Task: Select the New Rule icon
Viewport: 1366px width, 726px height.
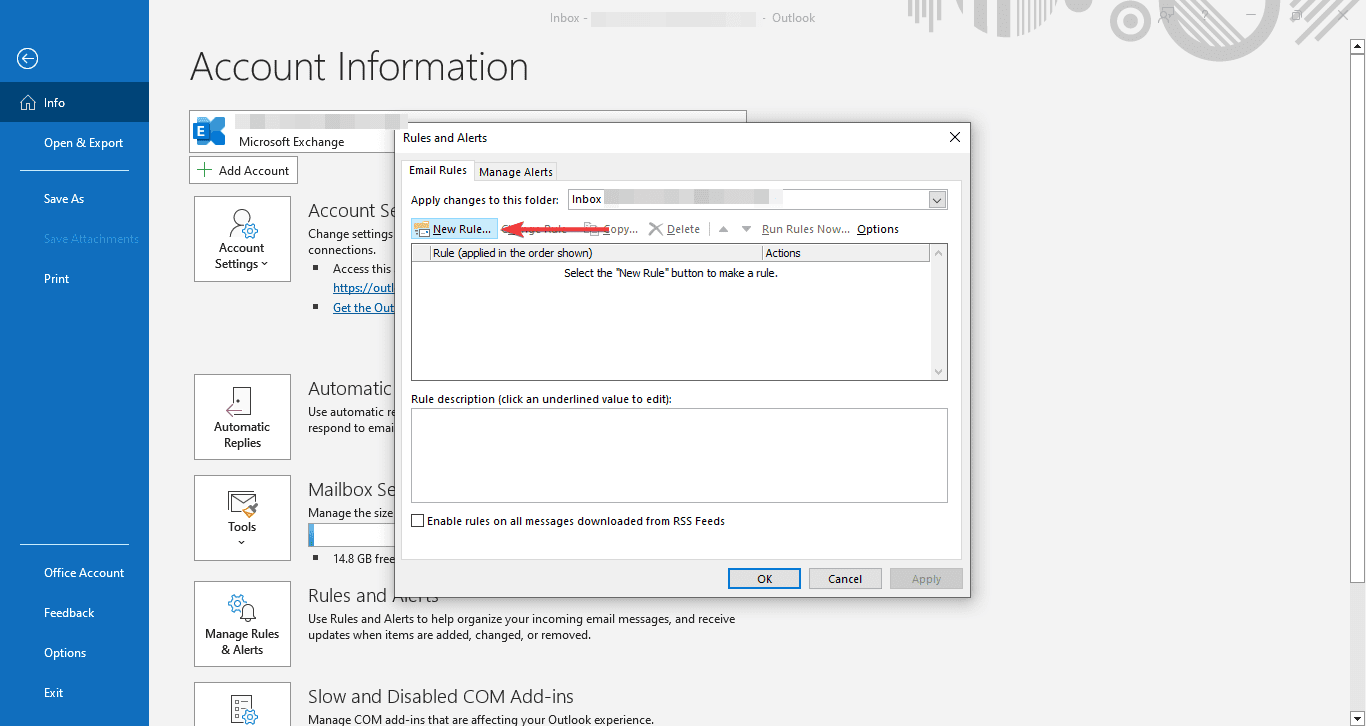Action: pos(420,228)
